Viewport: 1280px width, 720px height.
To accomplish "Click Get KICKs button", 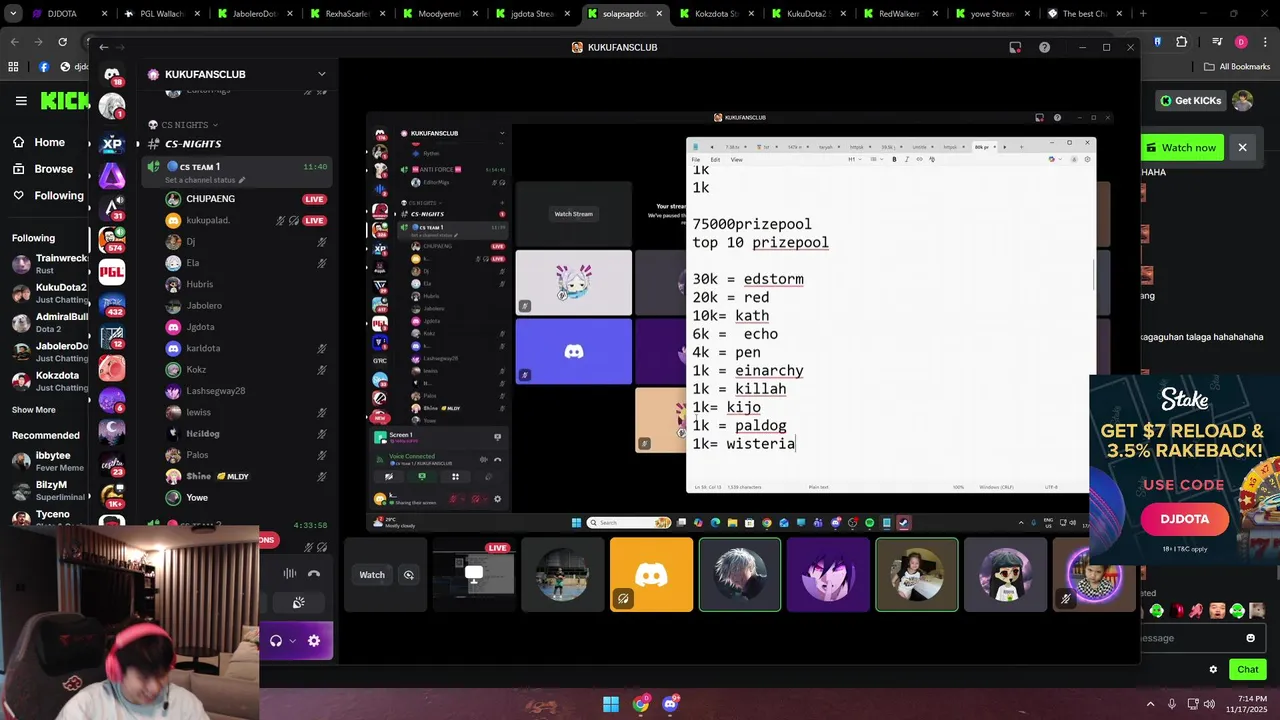I will point(1190,101).
